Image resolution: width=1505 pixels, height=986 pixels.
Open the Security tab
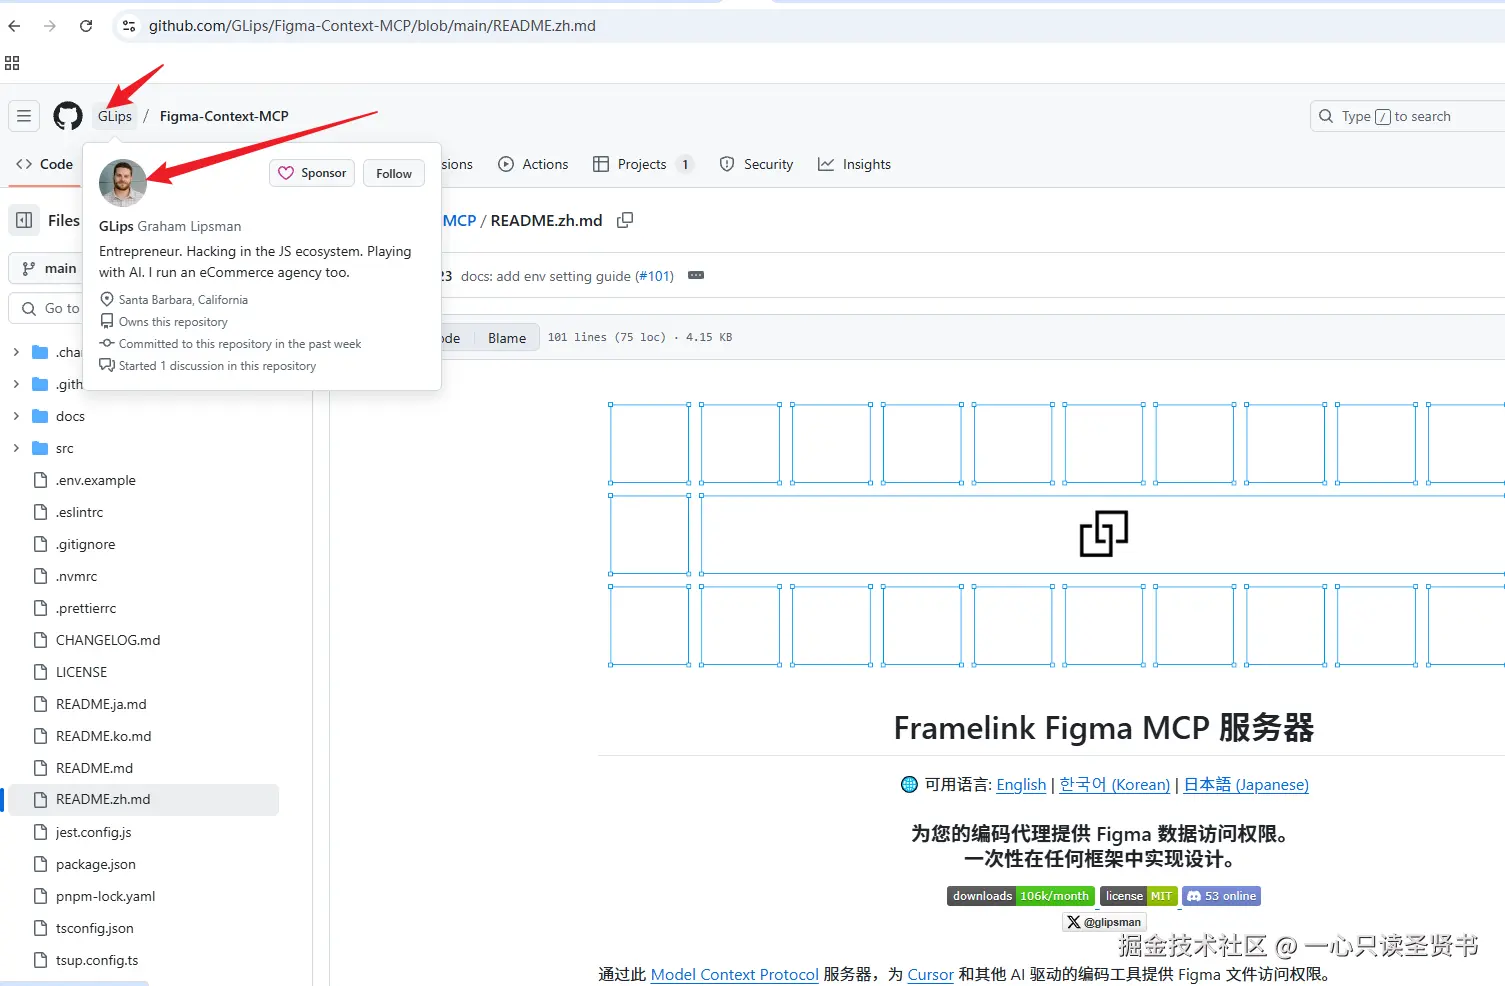(756, 164)
